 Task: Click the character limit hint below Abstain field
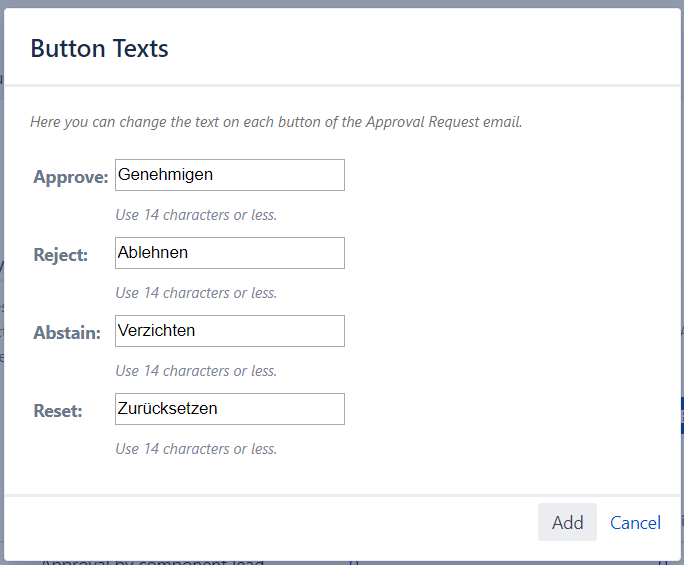tap(196, 370)
